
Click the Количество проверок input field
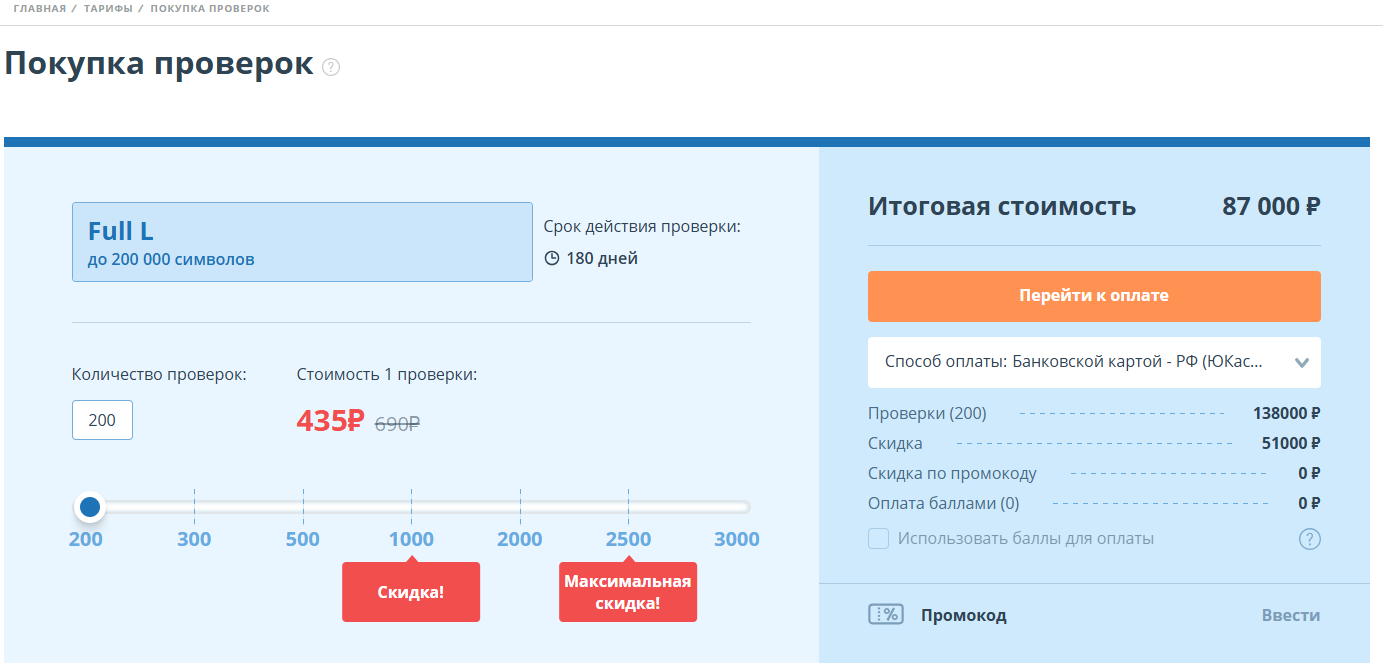point(102,420)
